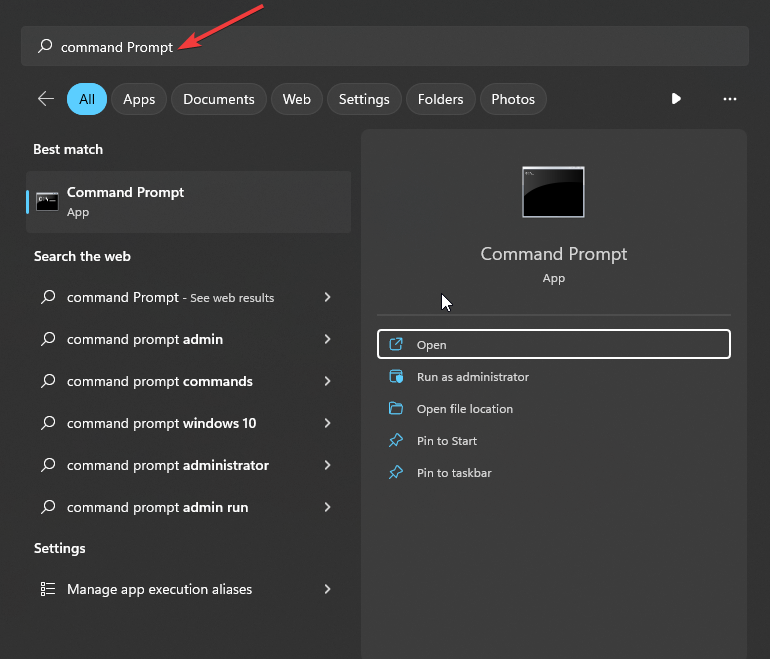Image resolution: width=770 pixels, height=659 pixels.
Task: Click the large Command Prompt preview icon
Action: (x=553, y=192)
